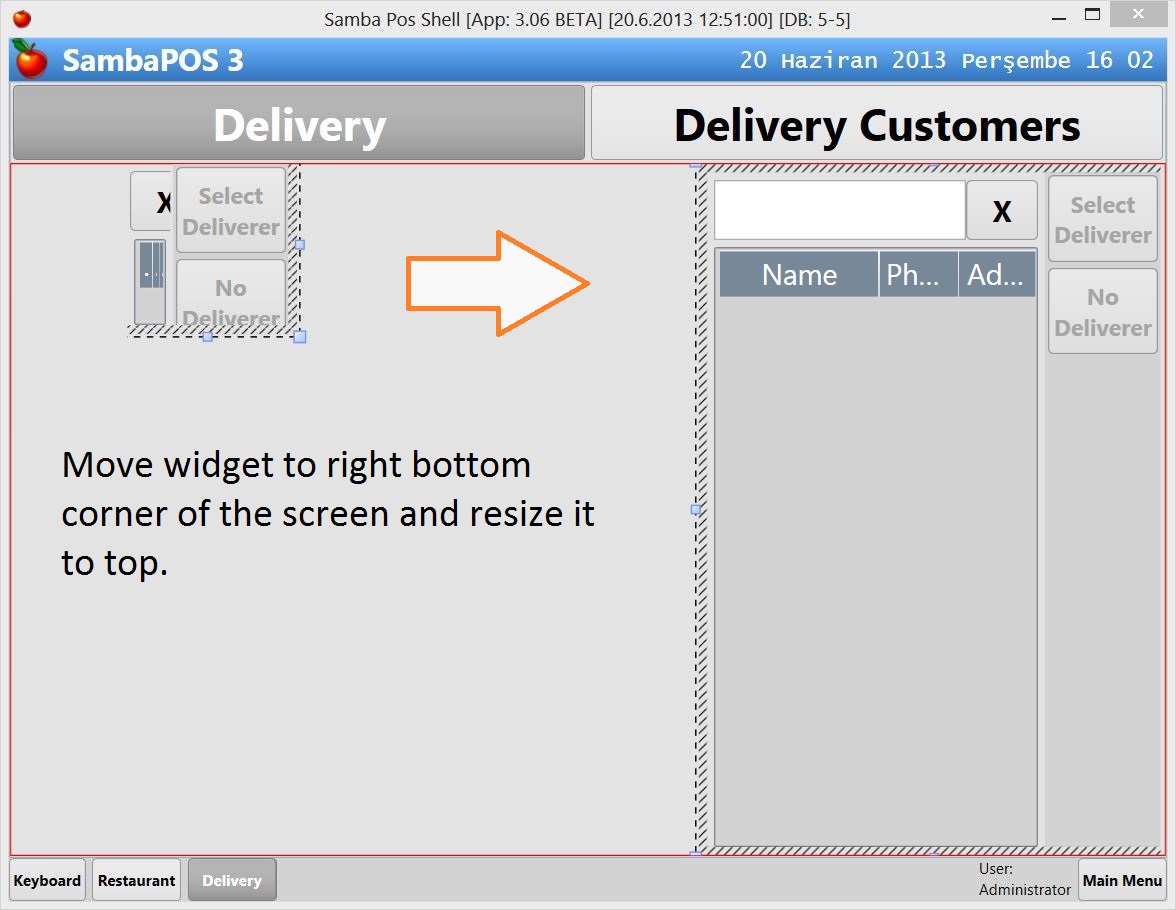Click left-edge resize handle of large widget
This screenshot has height=910, width=1176.
tap(696, 509)
